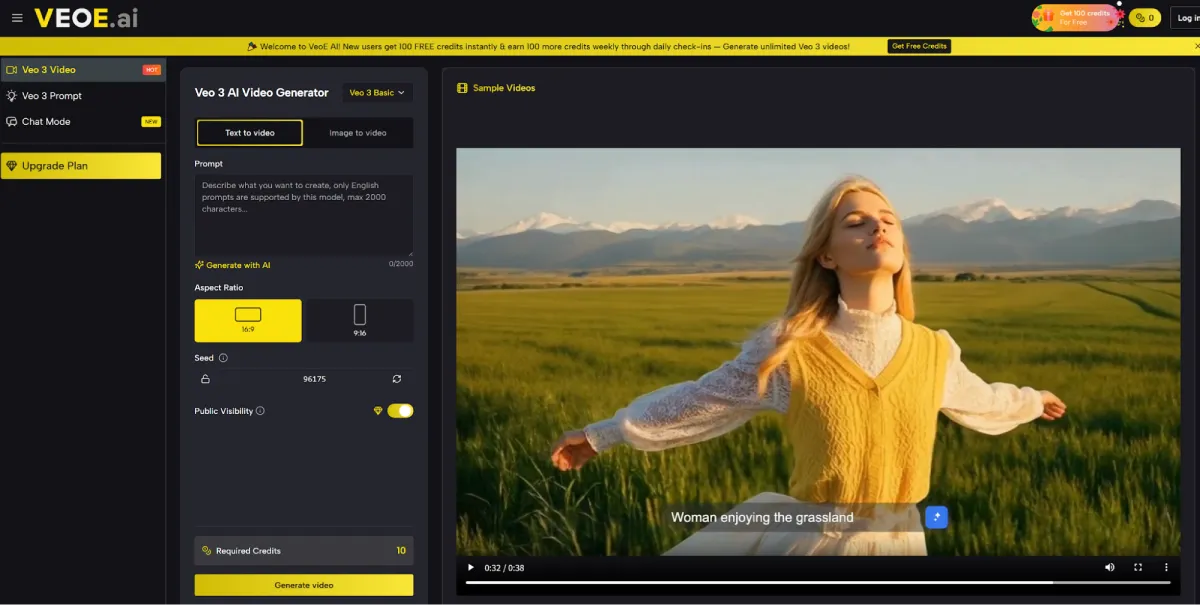Mute the sample video audio
This screenshot has width=1200, height=605.
tap(1110, 567)
